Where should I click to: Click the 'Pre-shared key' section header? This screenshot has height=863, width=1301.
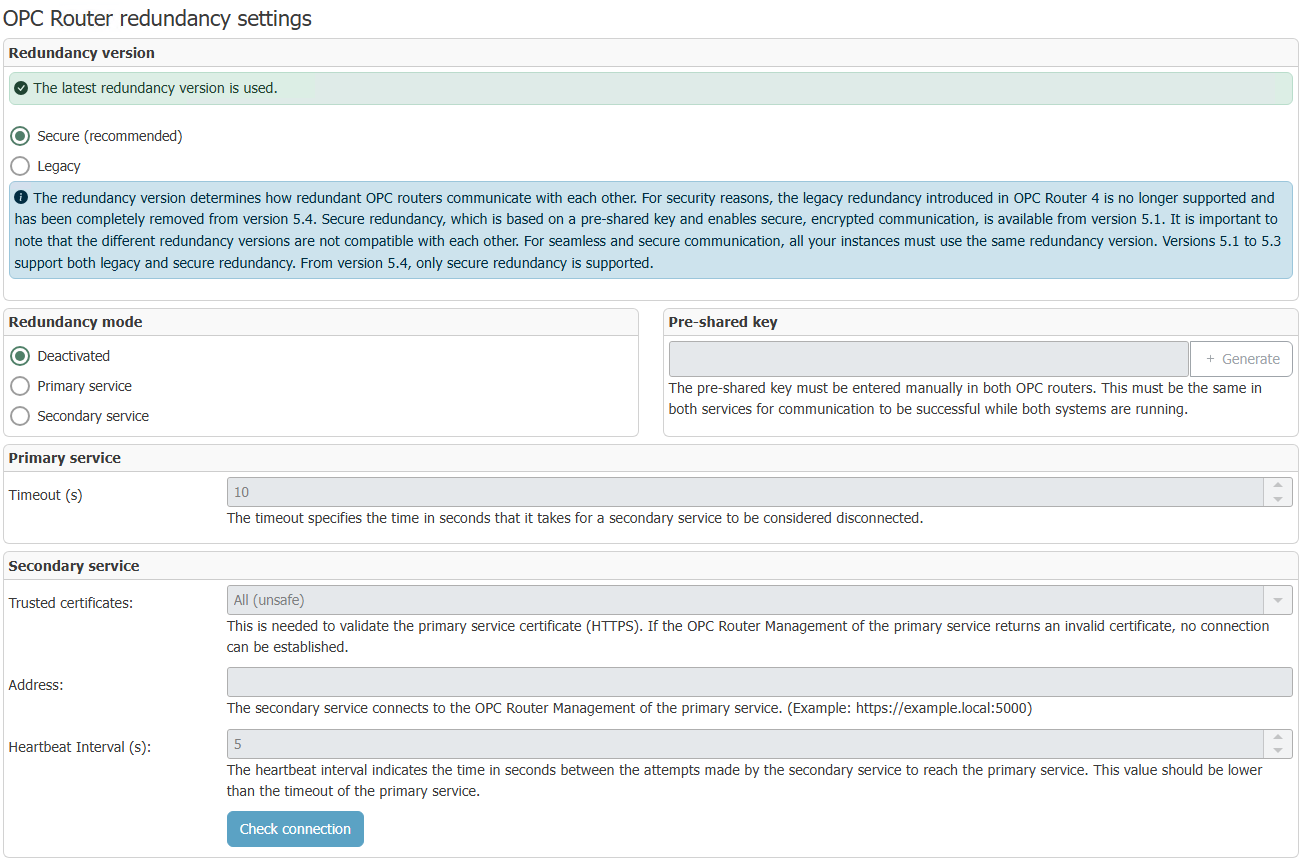click(x=723, y=322)
